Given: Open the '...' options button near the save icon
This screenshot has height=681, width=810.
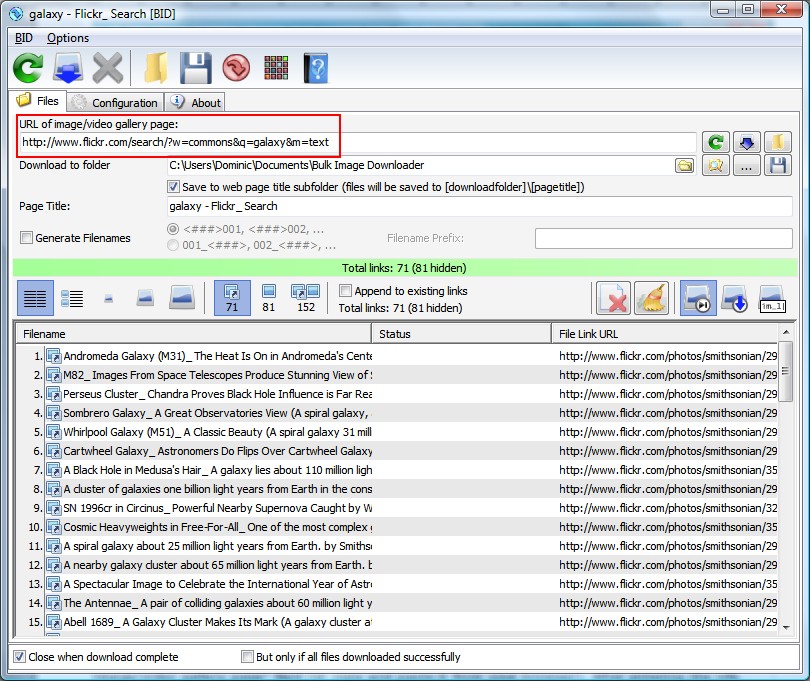Looking at the screenshot, I should [x=748, y=165].
